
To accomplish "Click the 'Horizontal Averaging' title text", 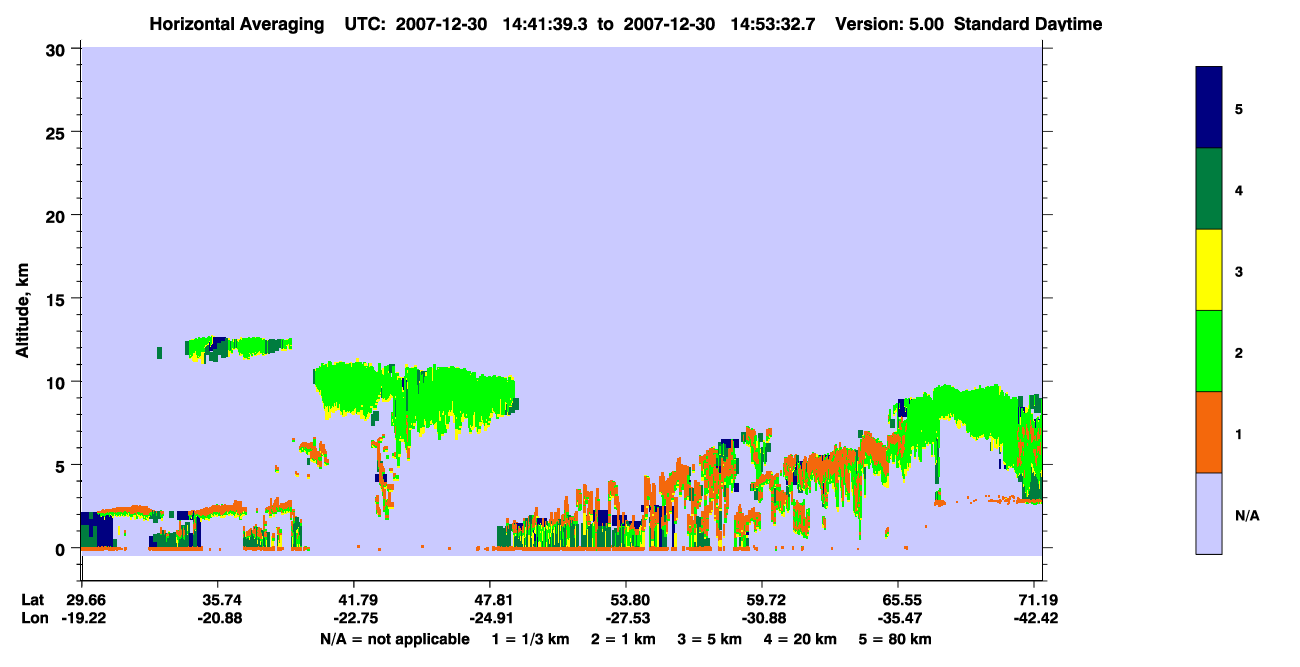I will 235,24.
